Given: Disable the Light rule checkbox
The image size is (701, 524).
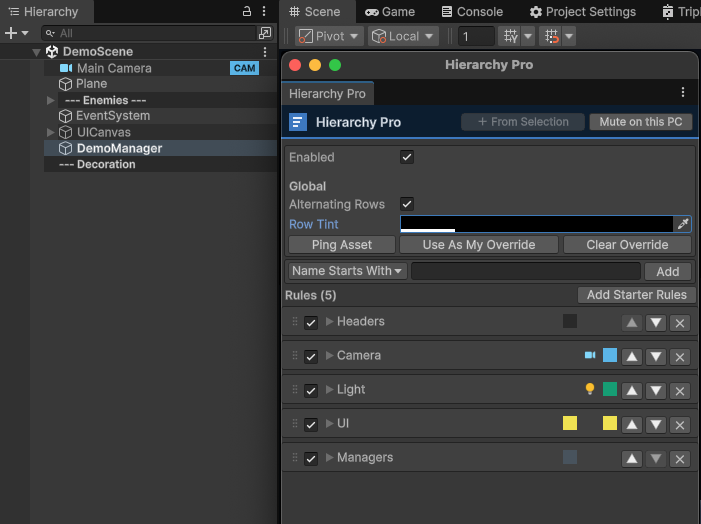Looking at the screenshot, I should pyautogui.click(x=311, y=391).
